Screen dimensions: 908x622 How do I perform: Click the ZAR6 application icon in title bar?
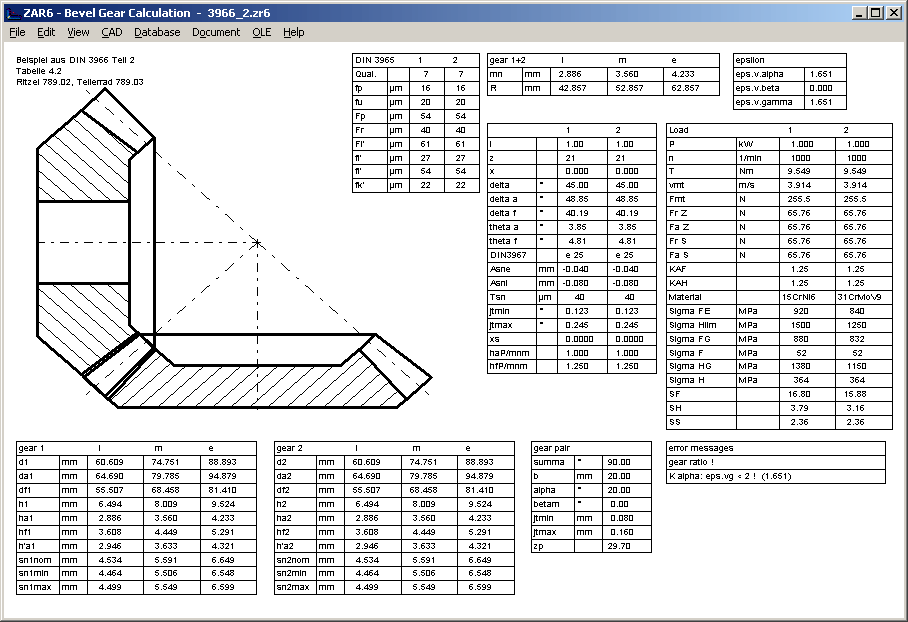click(x=12, y=12)
